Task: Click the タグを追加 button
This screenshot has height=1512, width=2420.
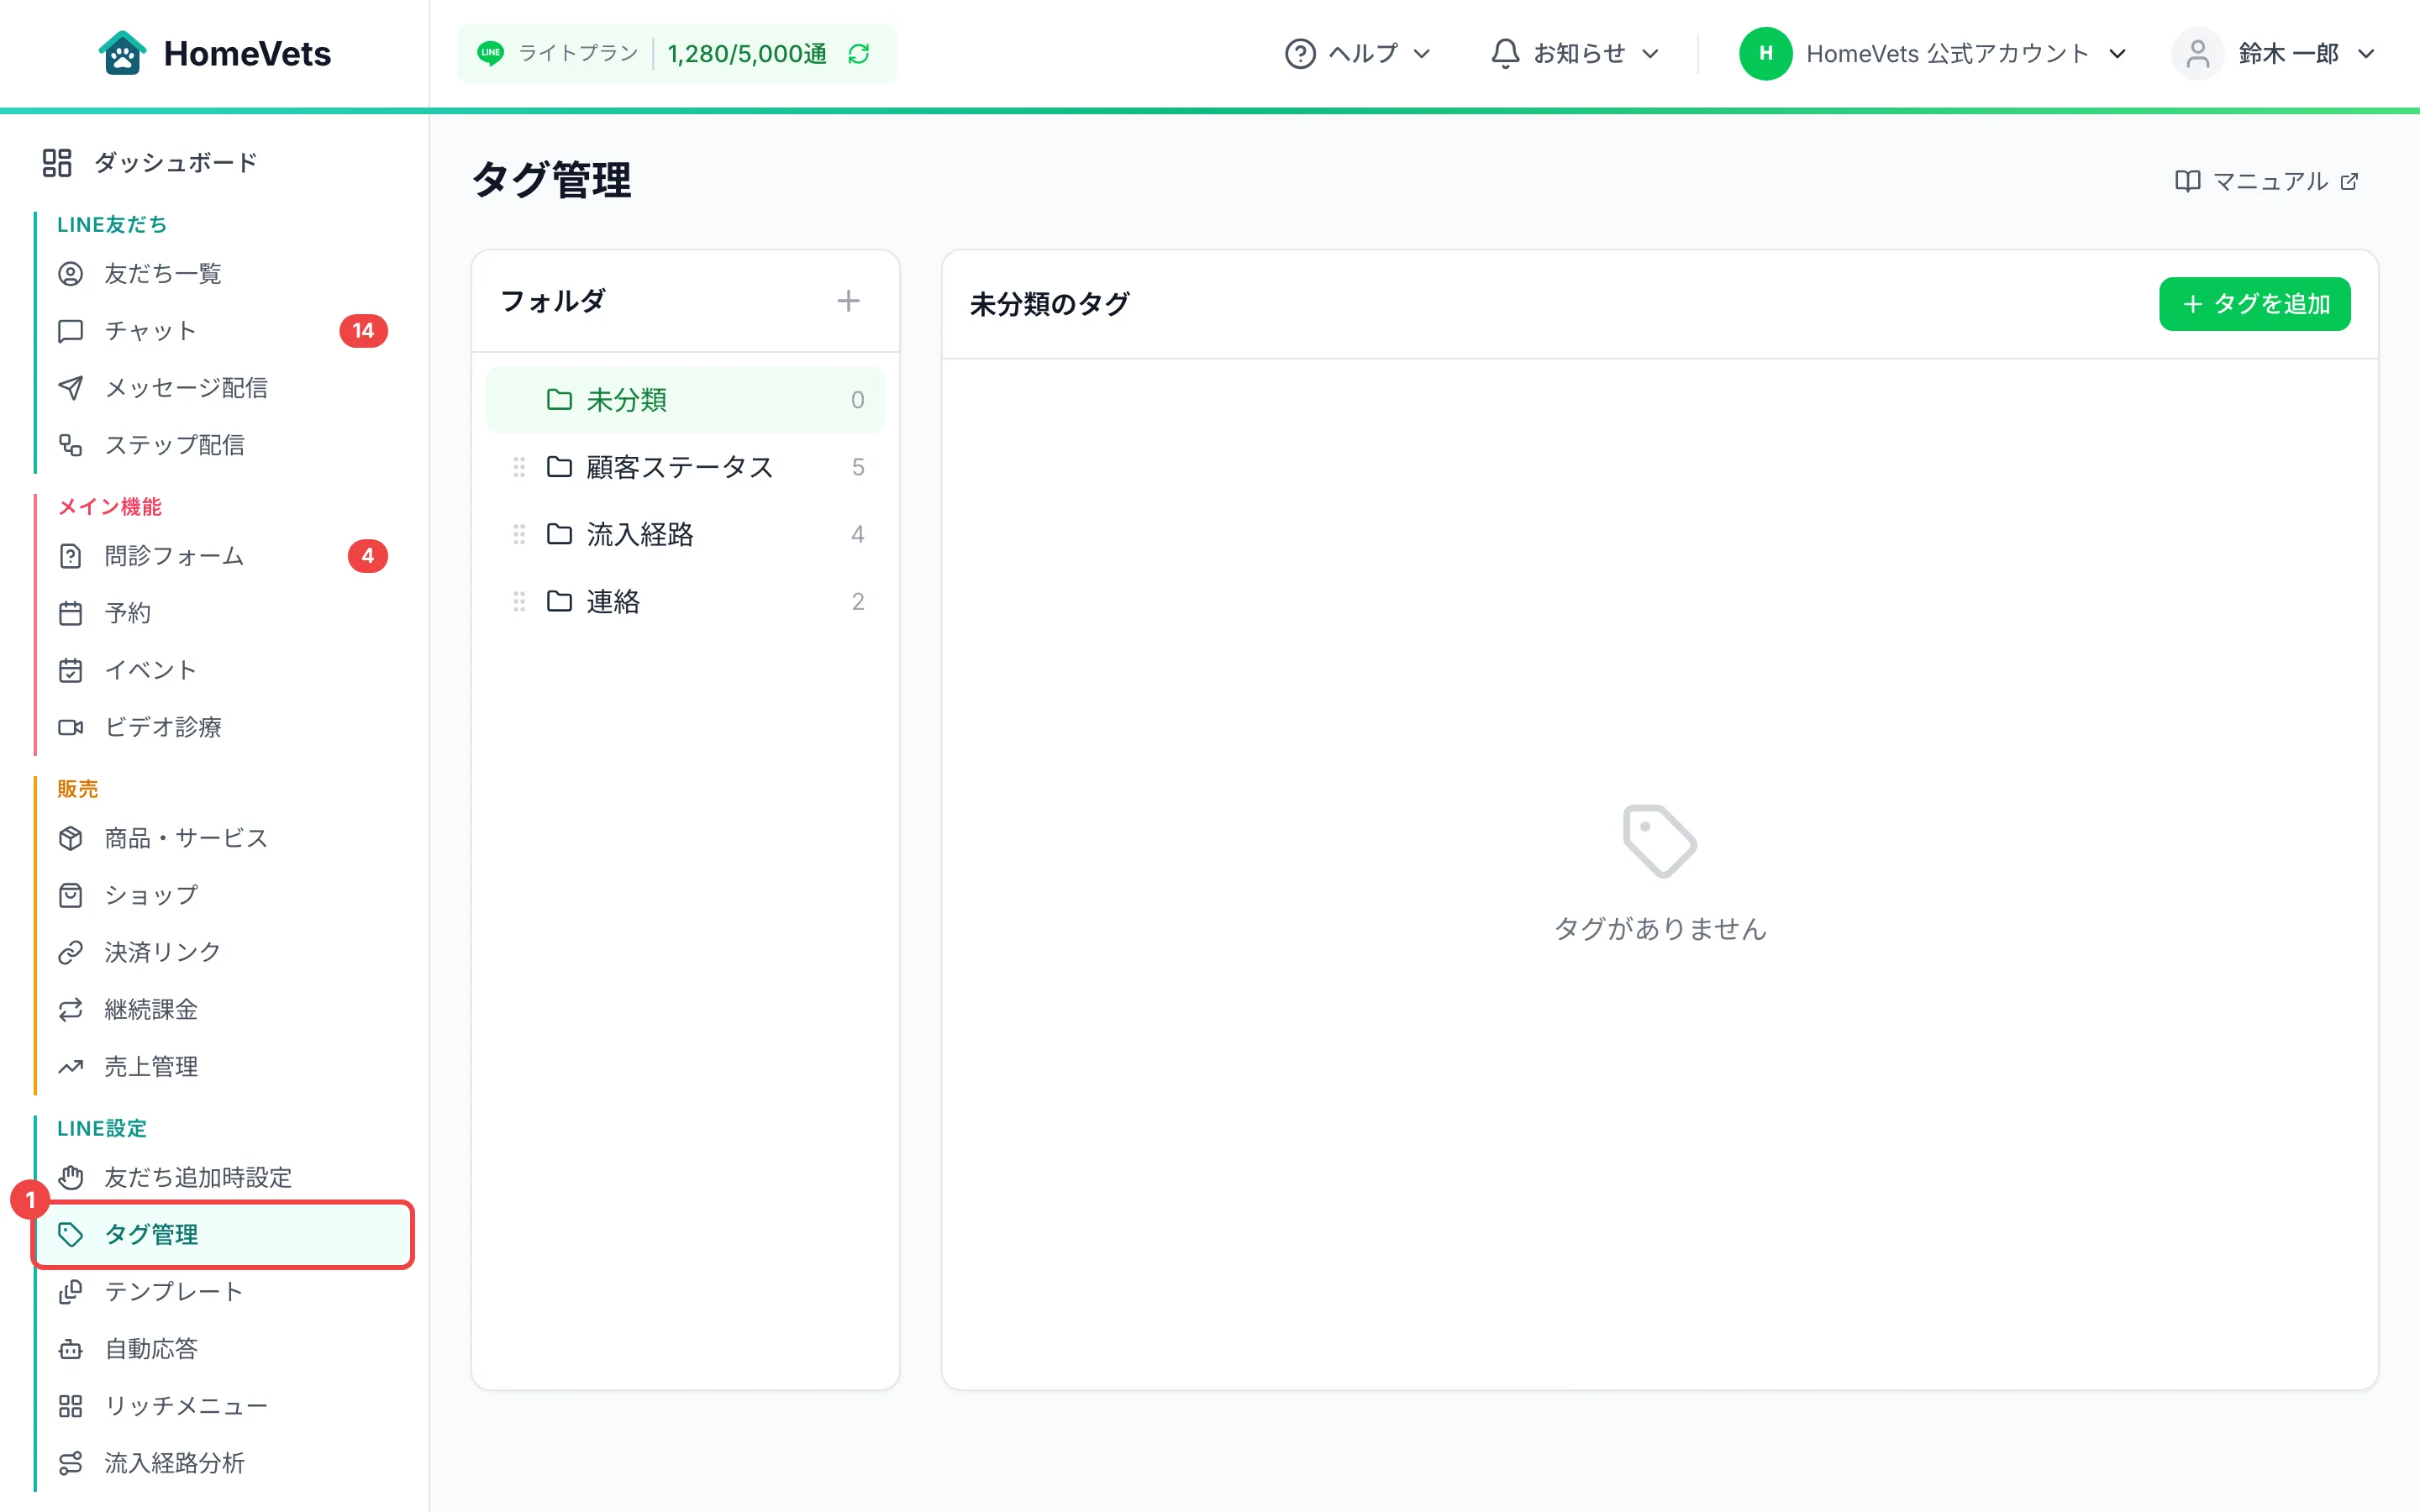Action: (2254, 303)
